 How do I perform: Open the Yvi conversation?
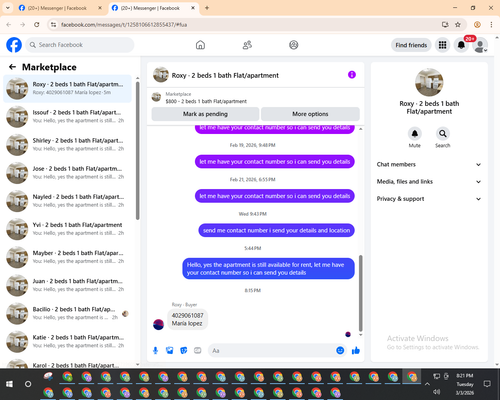point(67,229)
